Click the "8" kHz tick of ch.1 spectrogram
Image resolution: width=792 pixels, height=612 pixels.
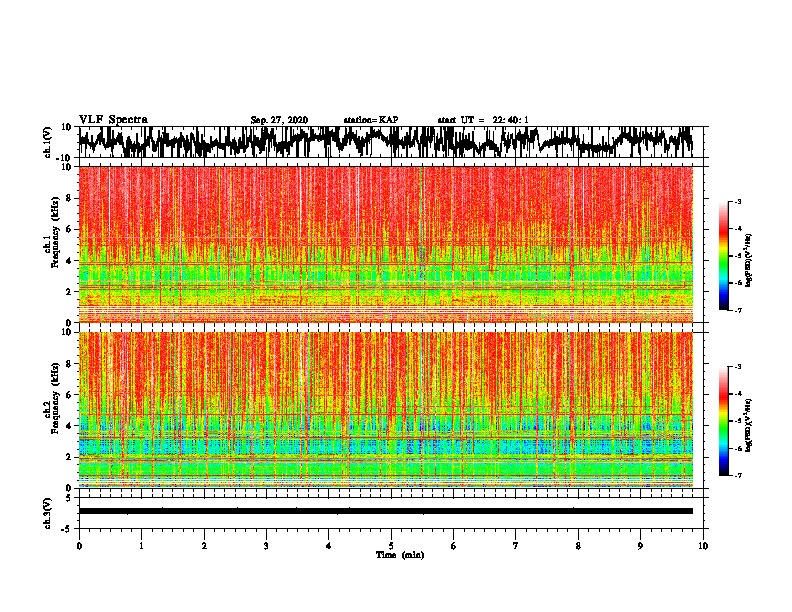[70, 198]
